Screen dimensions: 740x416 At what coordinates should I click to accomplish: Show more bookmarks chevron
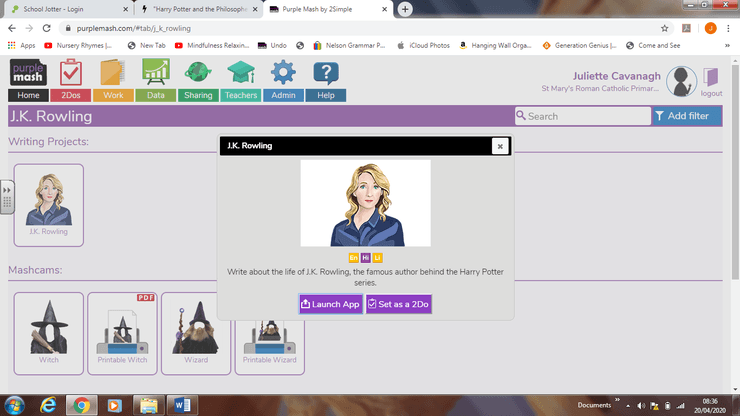pyautogui.click(x=727, y=45)
